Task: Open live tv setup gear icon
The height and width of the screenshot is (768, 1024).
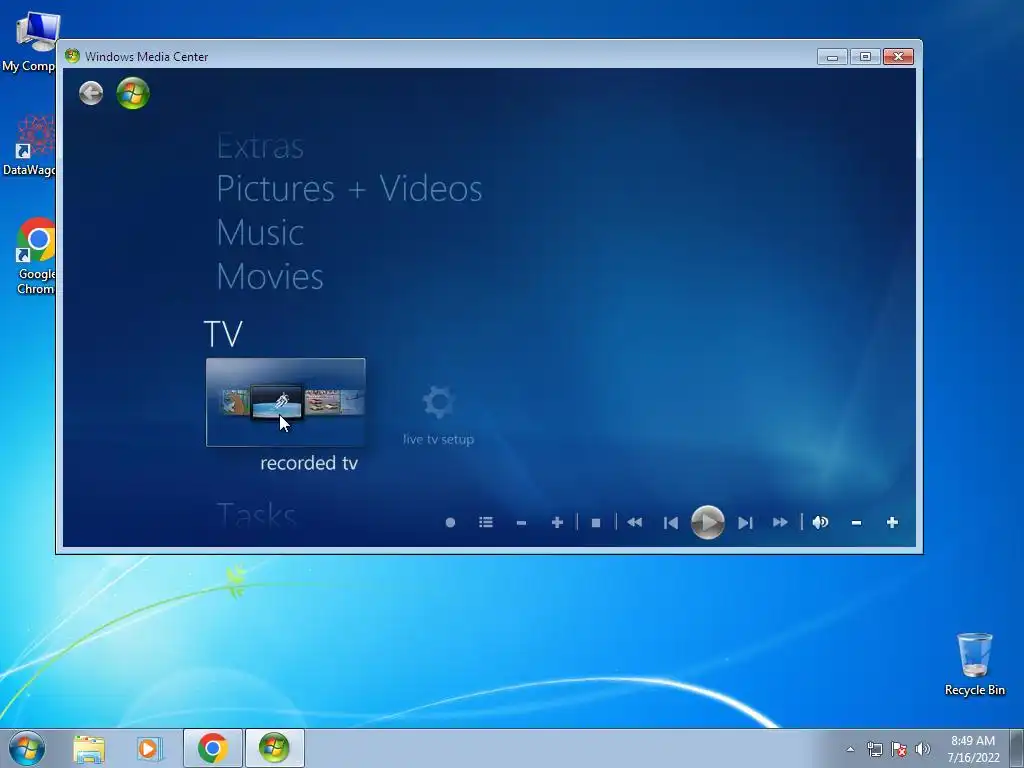Action: (438, 402)
